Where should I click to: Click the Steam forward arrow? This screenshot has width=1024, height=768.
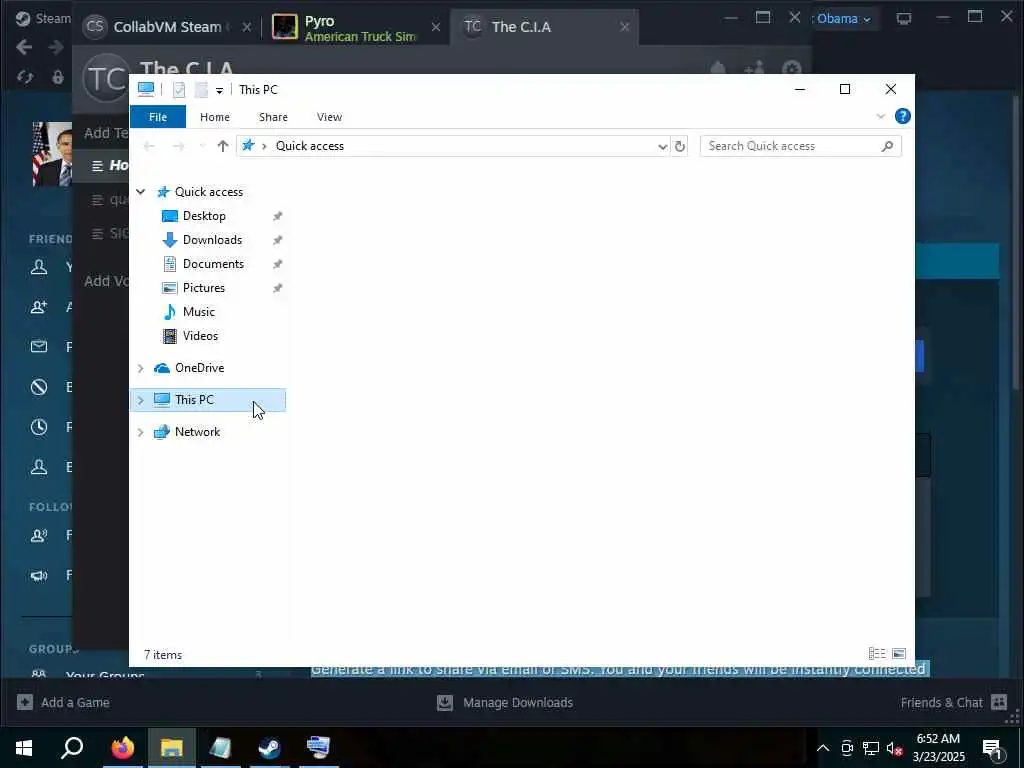(56, 47)
